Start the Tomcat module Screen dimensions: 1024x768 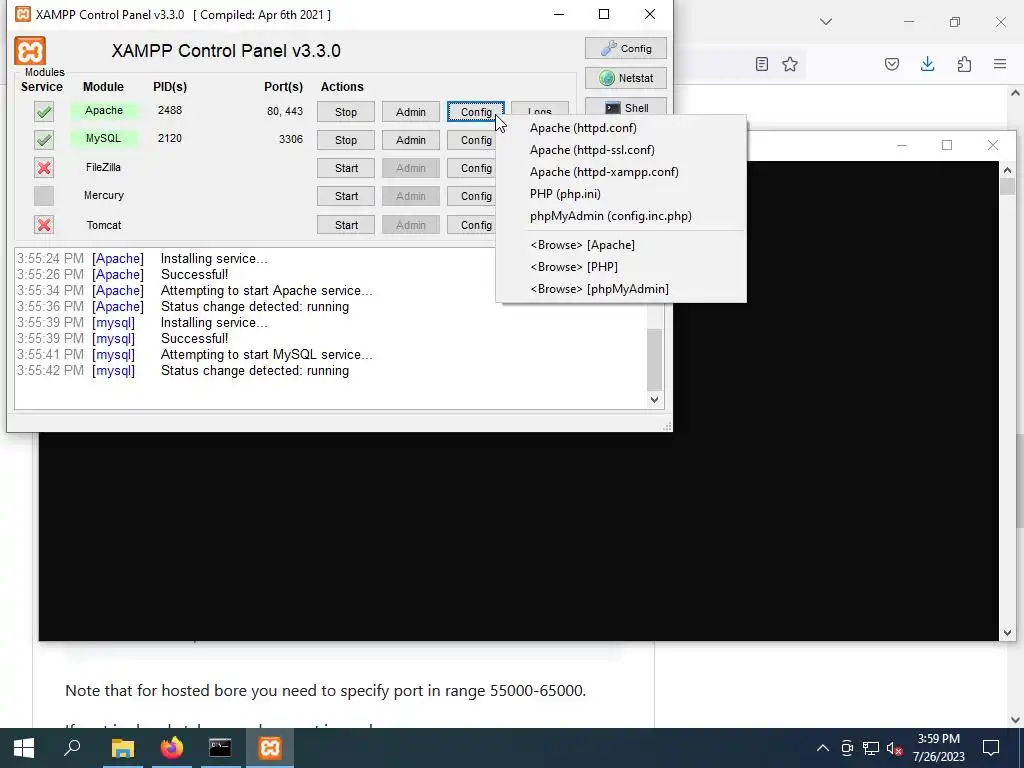click(346, 225)
